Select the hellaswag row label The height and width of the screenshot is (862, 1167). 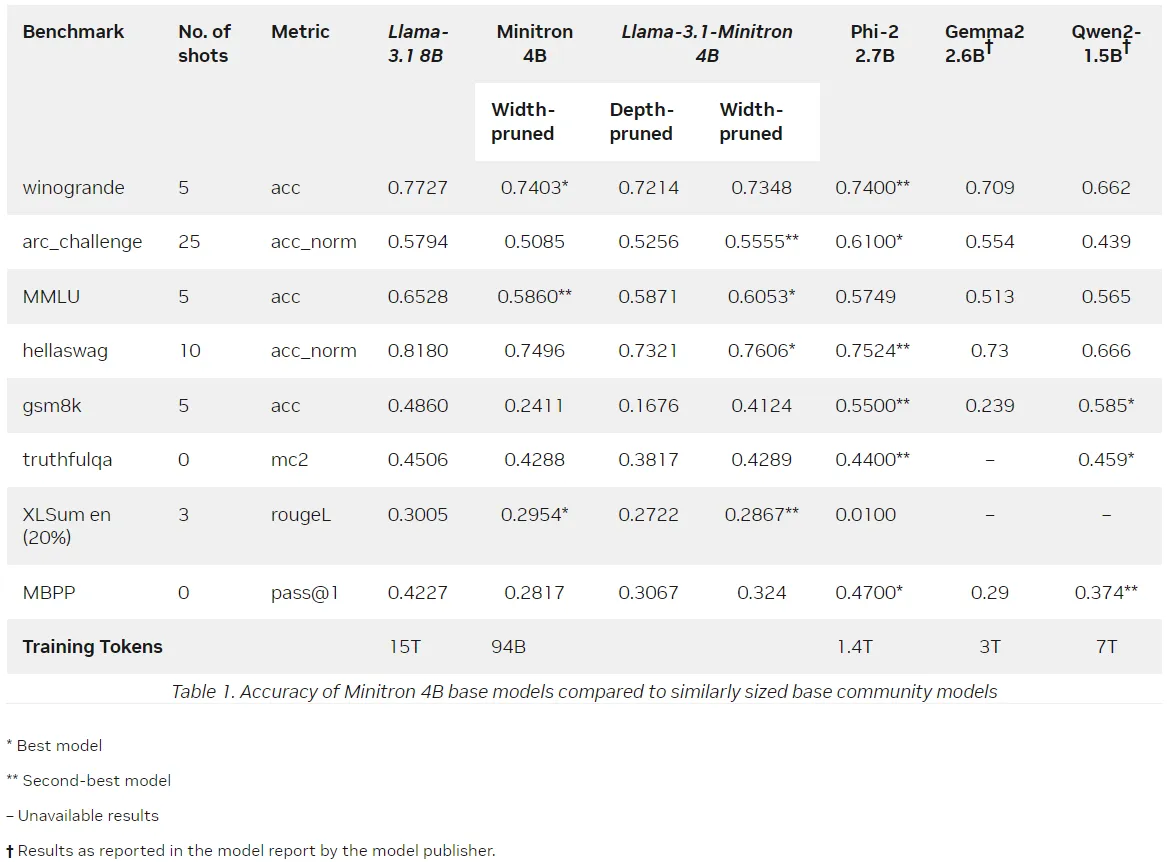tap(65, 351)
